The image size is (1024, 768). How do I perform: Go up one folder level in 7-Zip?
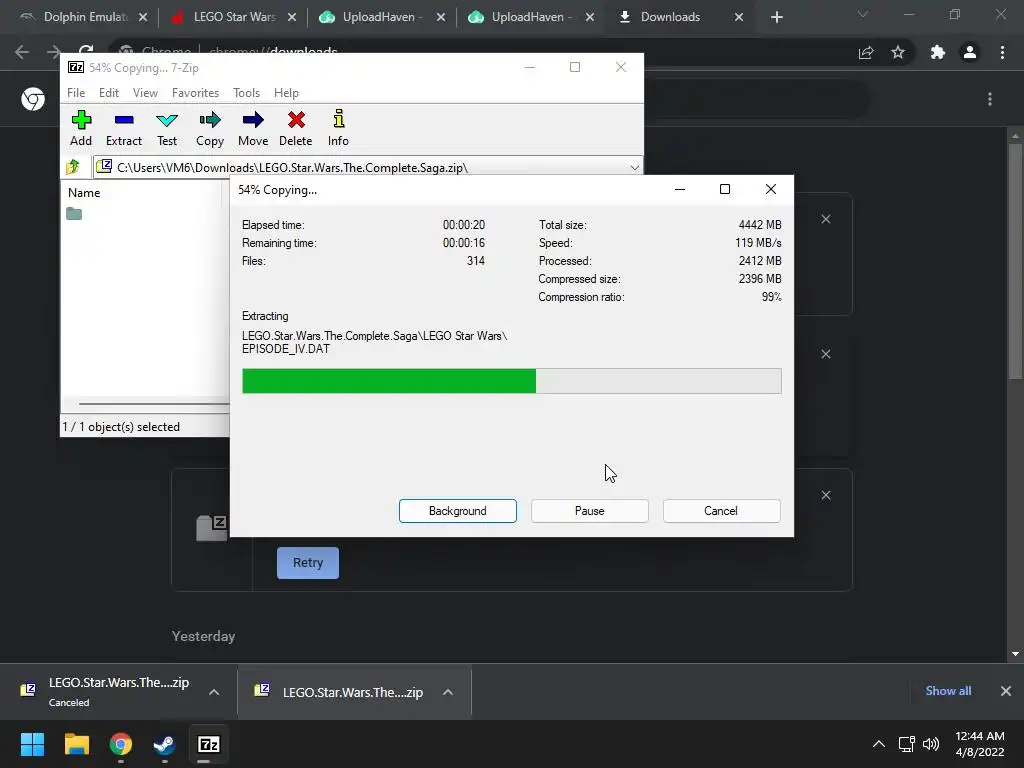[x=73, y=167]
